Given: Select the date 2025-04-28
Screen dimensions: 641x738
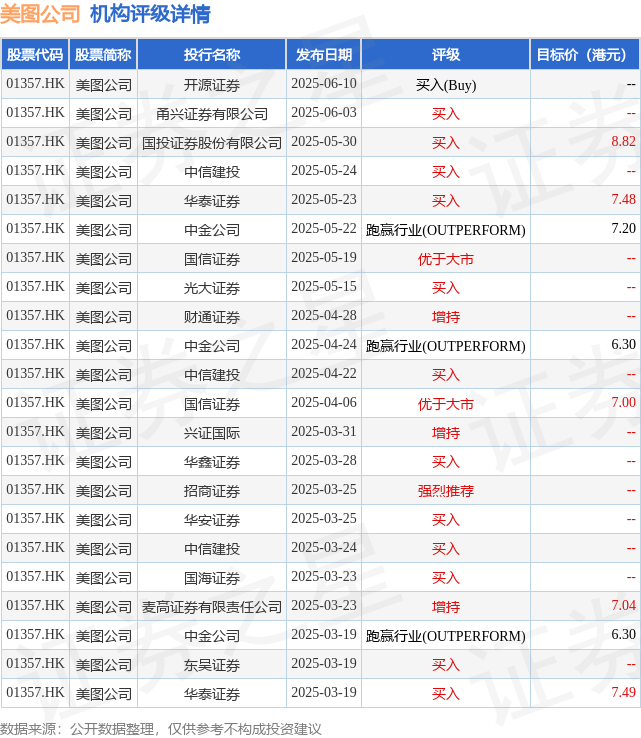Looking at the screenshot, I should point(324,315).
